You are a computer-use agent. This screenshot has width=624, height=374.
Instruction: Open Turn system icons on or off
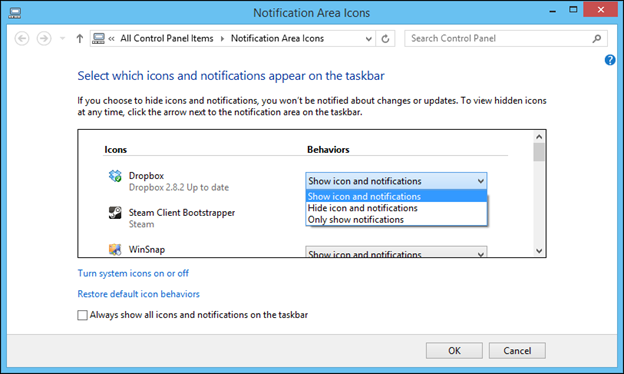[x=133, y=273]
